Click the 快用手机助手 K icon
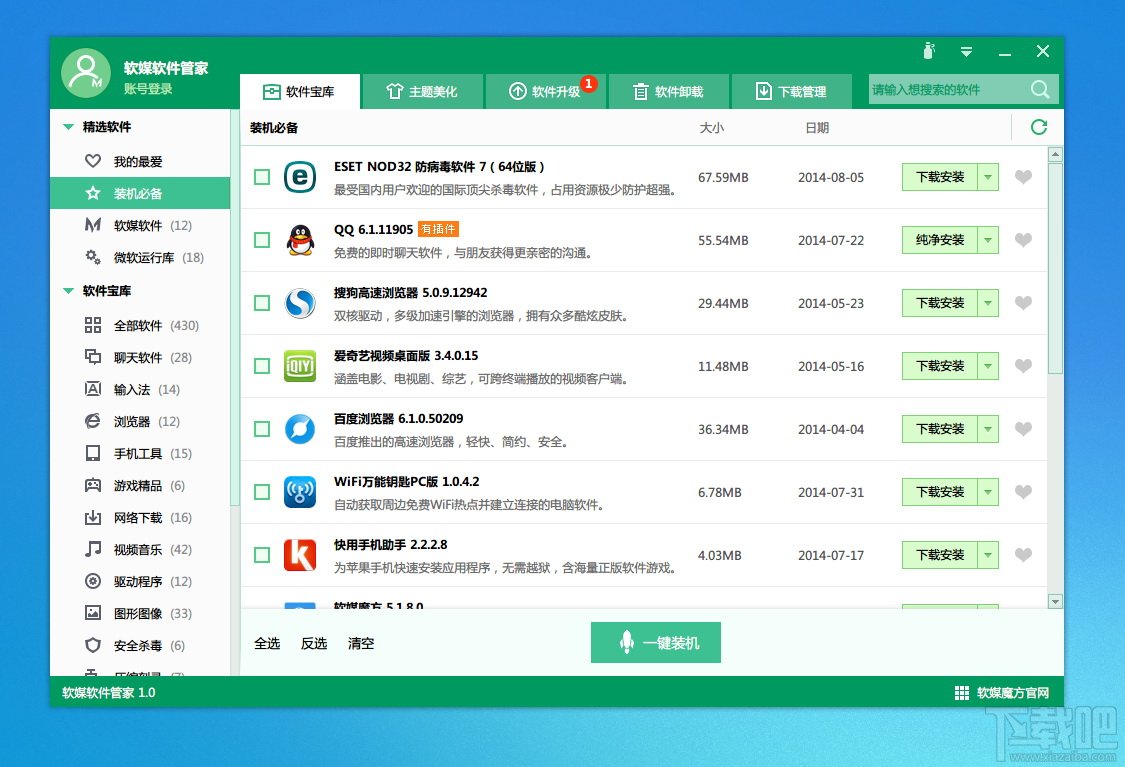1125x767 pixels. [300, 555]
